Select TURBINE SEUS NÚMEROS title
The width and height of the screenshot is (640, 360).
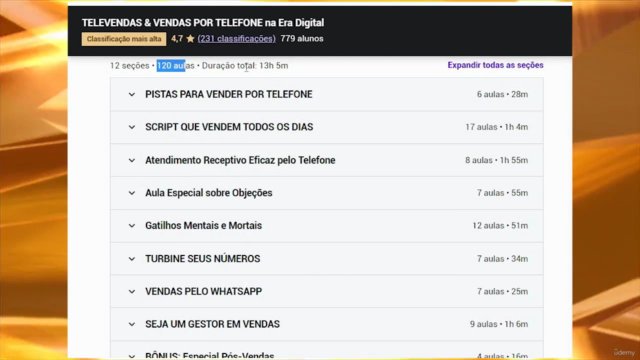[x=202, y=258]
